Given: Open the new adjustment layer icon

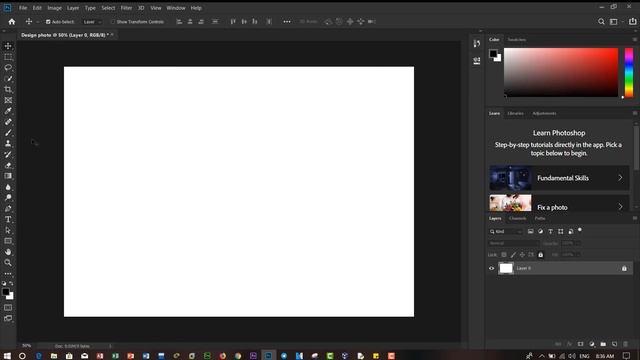Looking at the screenshot, I should pos(592,344).
